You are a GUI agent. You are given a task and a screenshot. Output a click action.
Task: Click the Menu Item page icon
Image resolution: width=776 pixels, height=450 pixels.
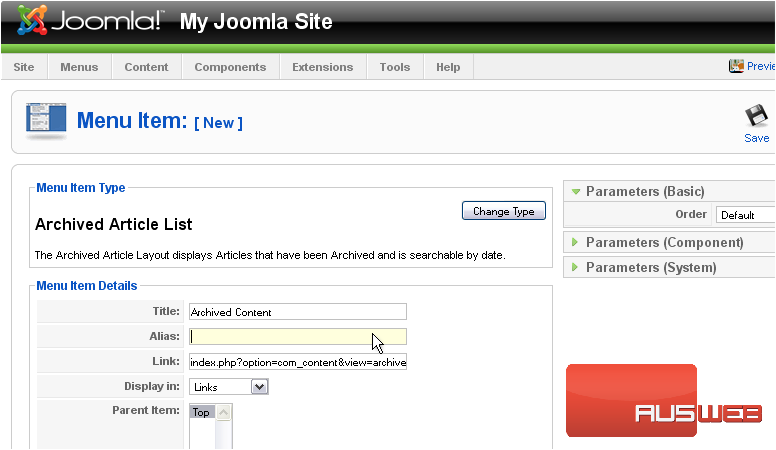(x=46, y=120)
